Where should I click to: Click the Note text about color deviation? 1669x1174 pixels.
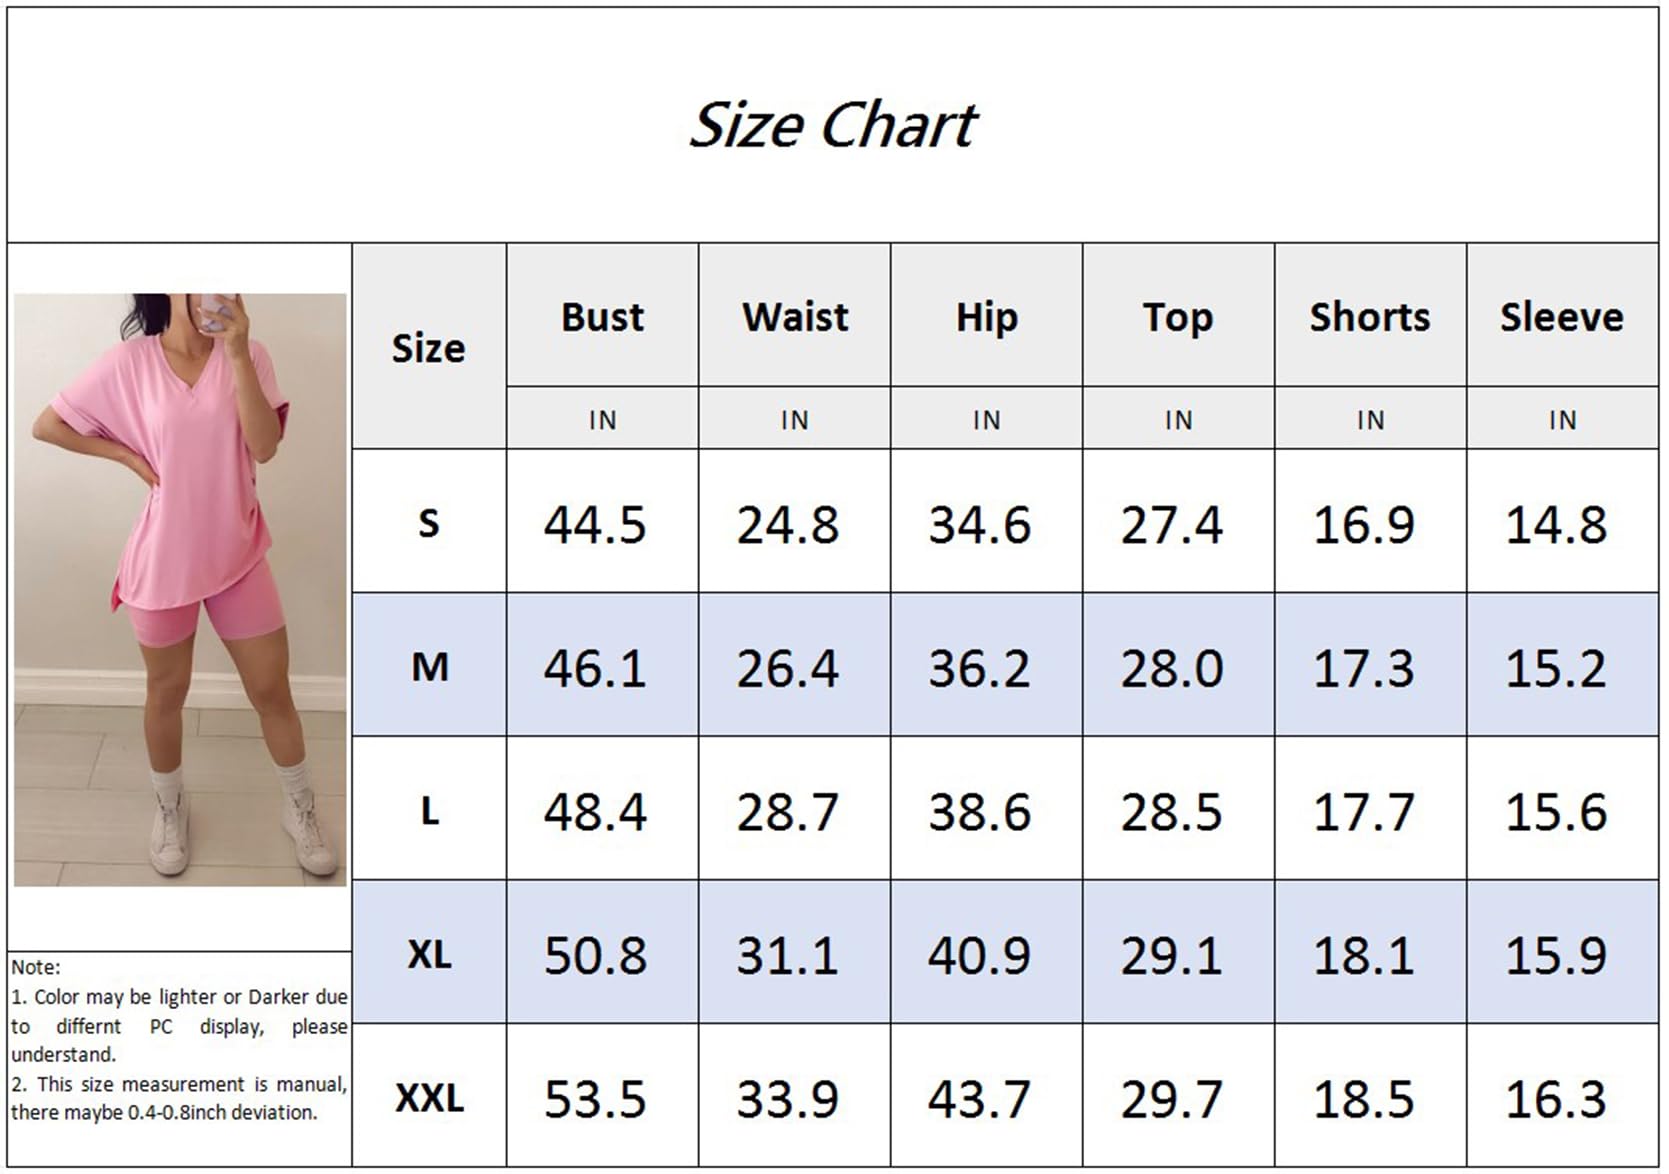pyautogui.click(x=179, y=1025)
